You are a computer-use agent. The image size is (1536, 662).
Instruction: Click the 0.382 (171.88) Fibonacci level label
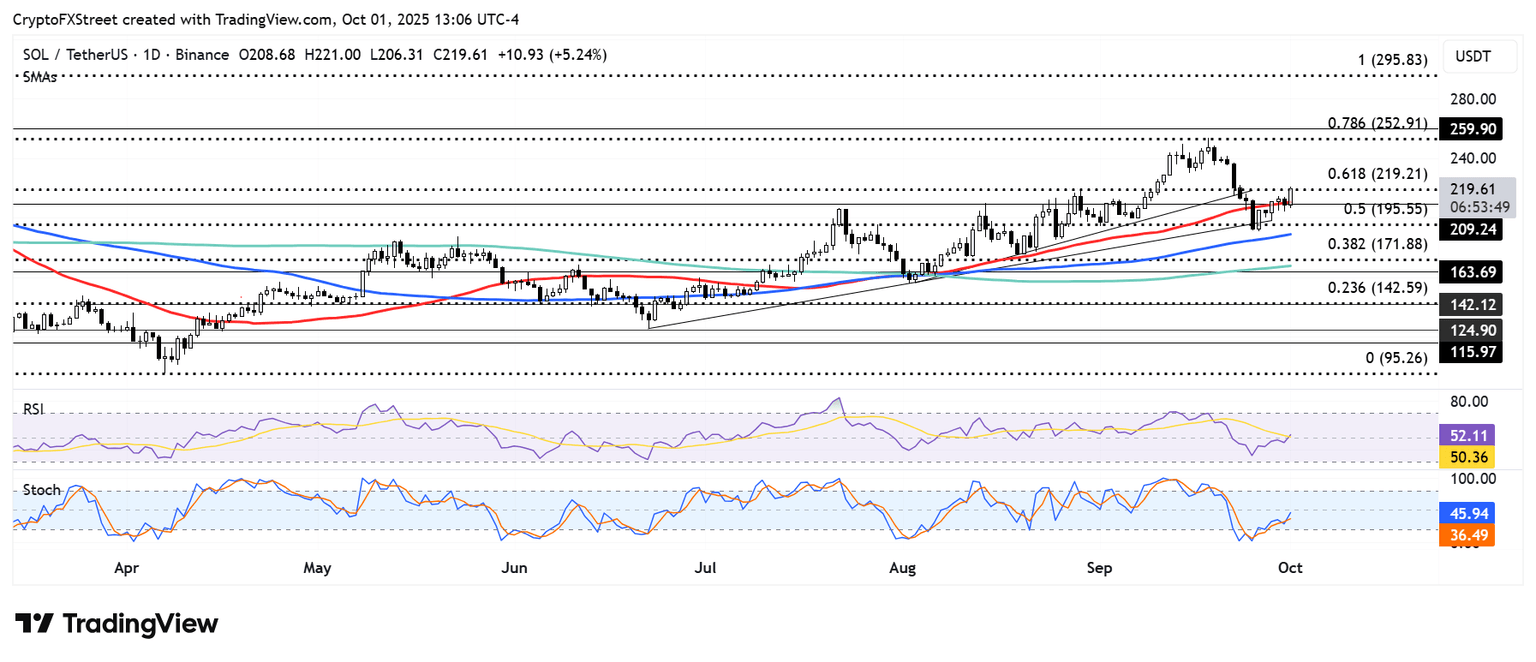(x=1382, y=244)
